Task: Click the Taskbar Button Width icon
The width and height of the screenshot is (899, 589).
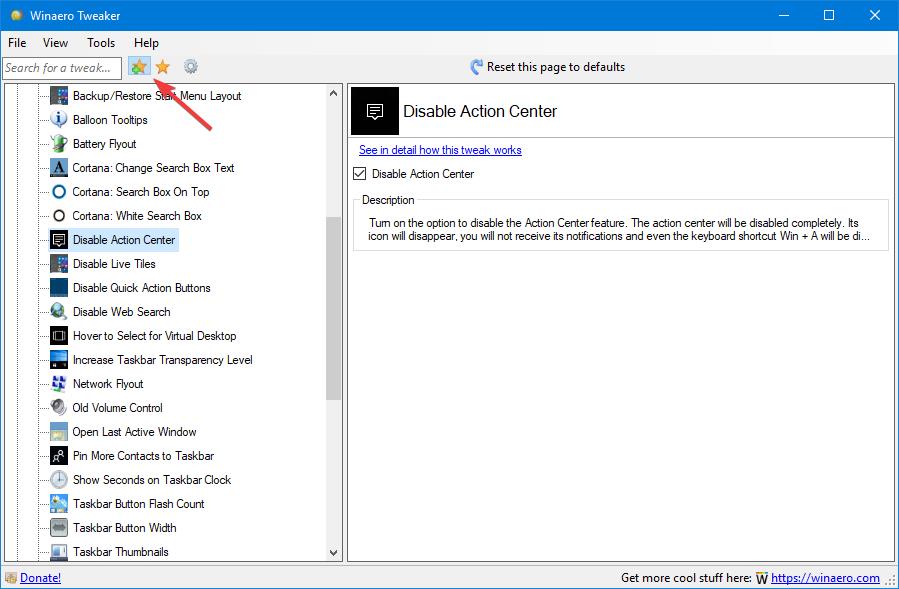Action: 58,528
